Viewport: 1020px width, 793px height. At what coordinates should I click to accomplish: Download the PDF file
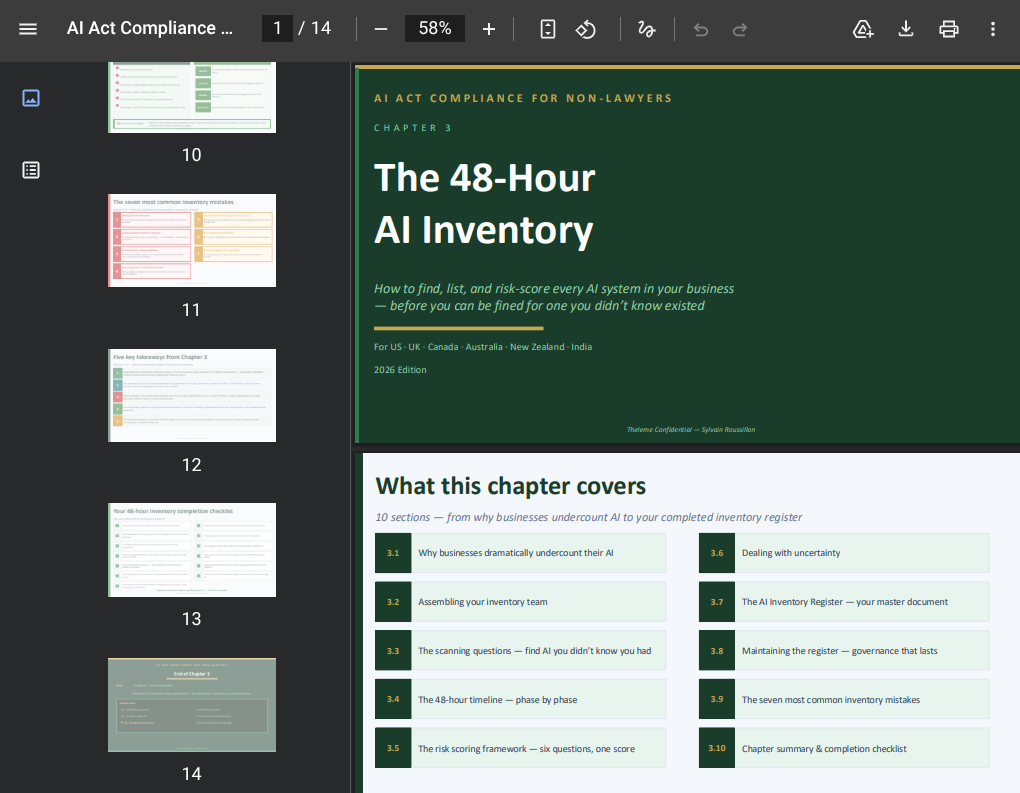pyautogui.click(x=906, y=29)
